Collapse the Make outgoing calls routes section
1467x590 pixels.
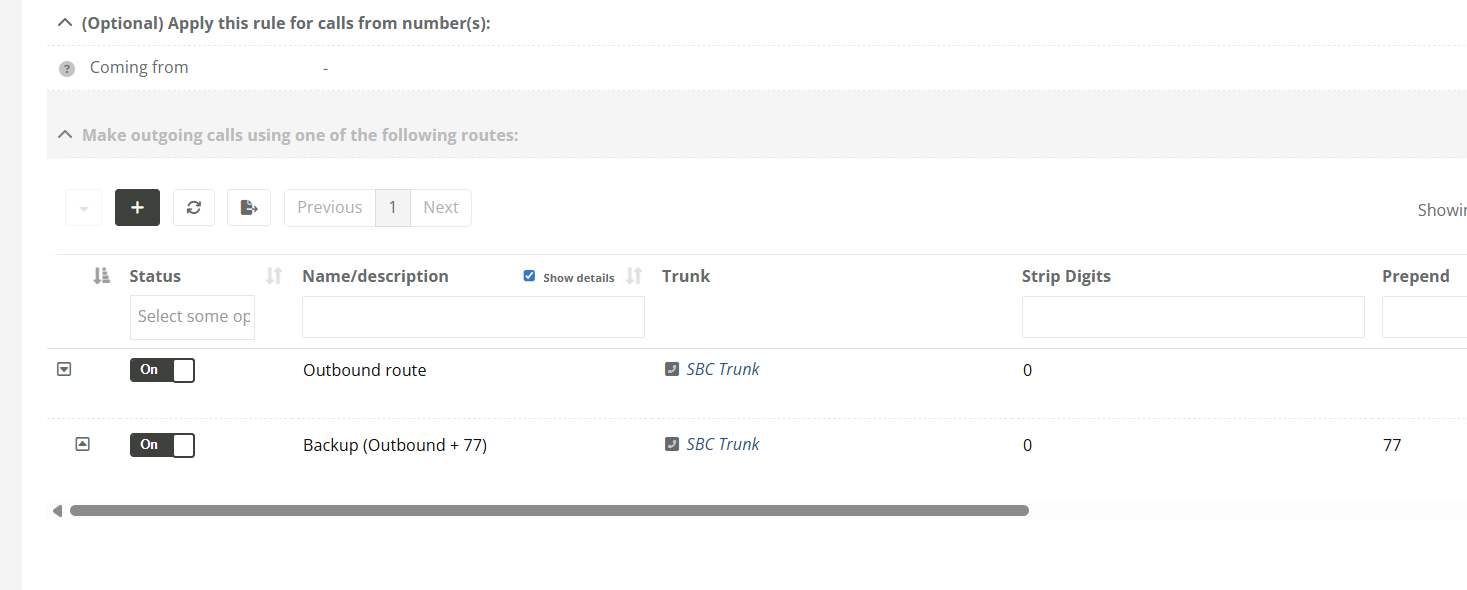click(x=65, y=134)
